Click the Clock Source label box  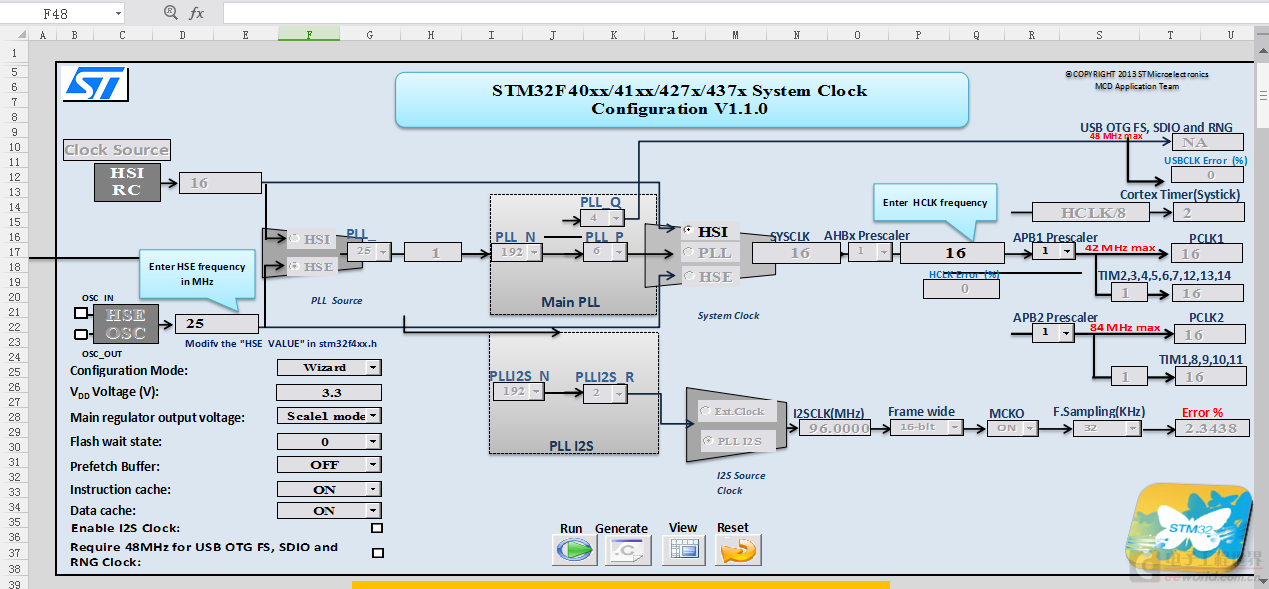coord(117,150)
